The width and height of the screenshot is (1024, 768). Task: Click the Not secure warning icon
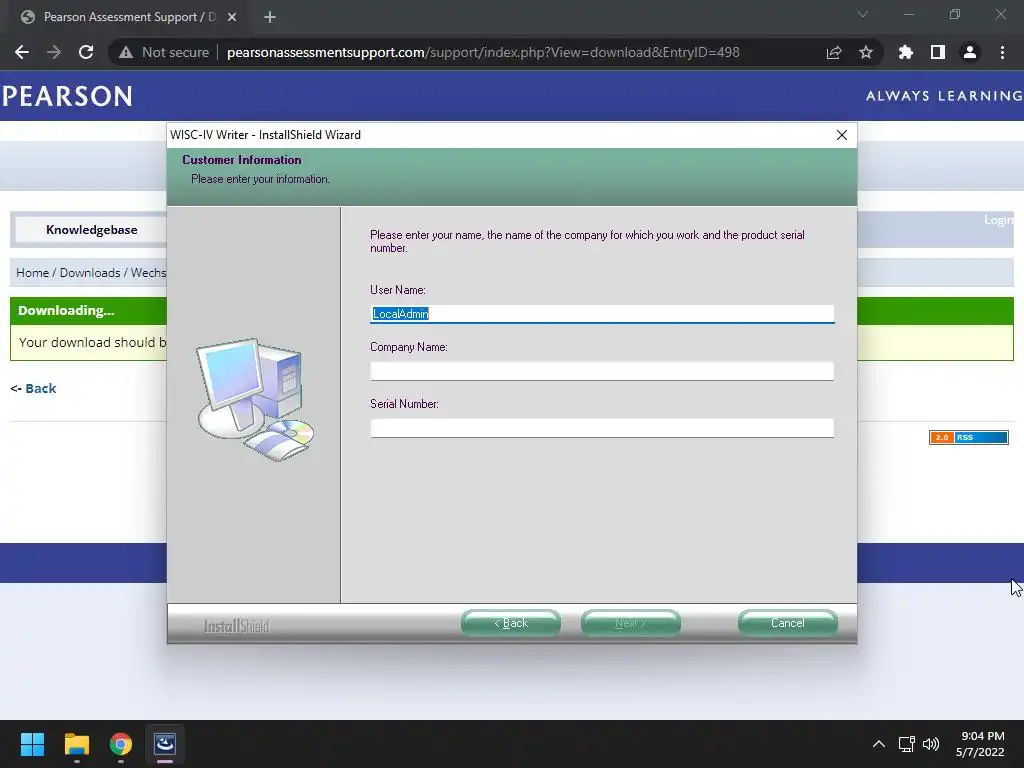126,52
